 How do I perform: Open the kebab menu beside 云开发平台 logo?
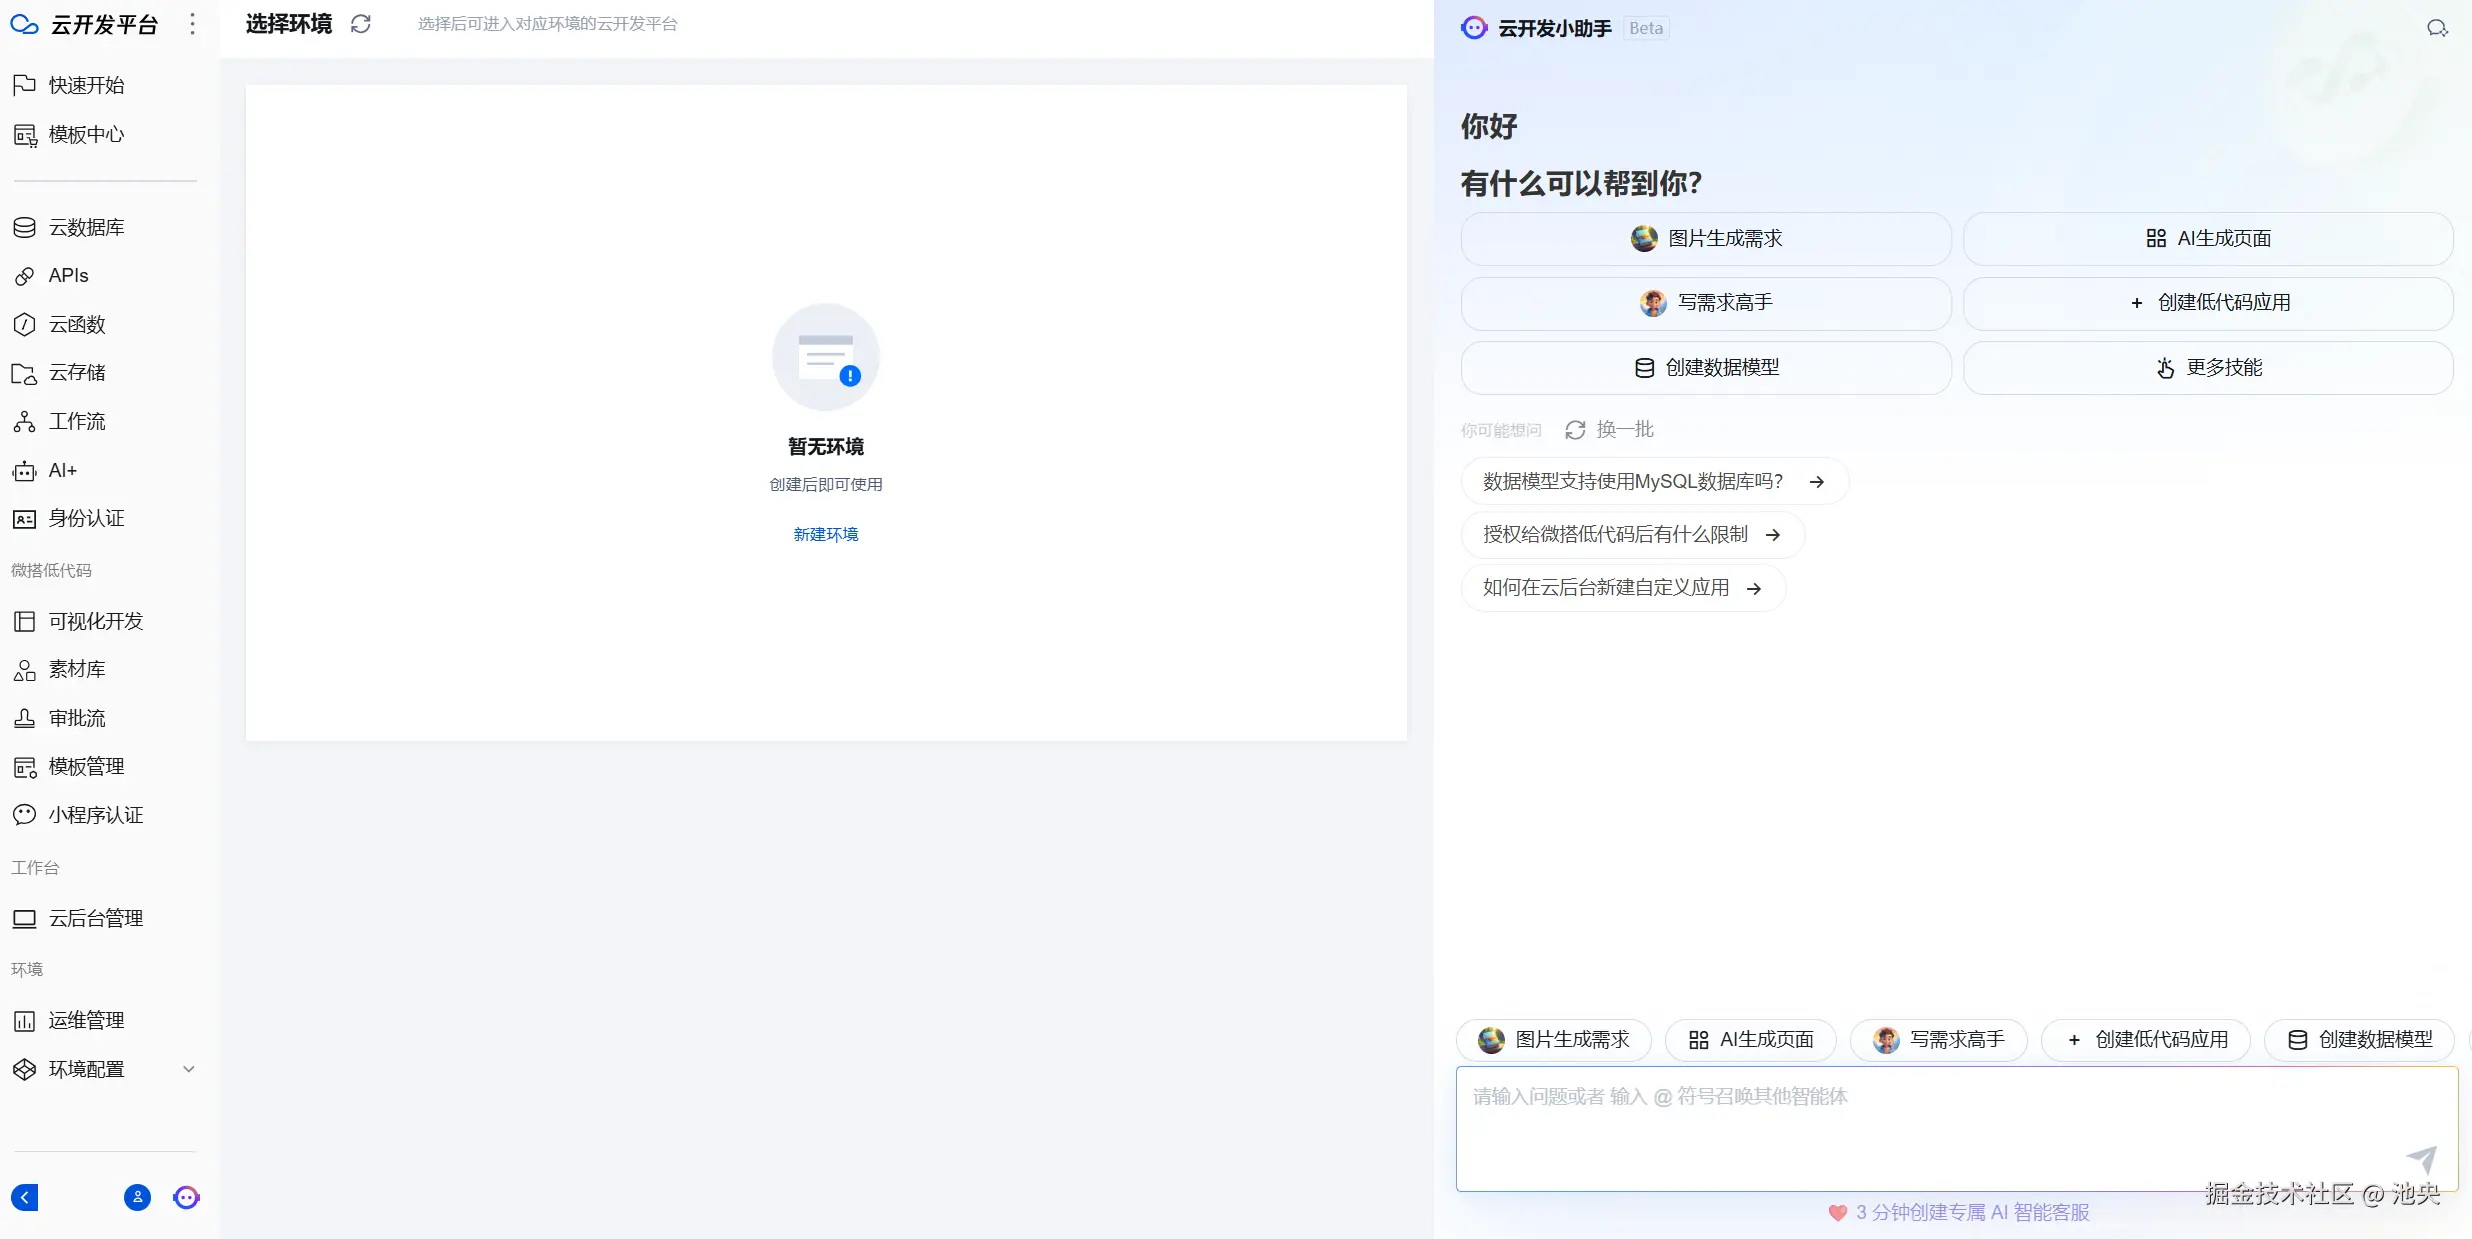tap(192, 24)
